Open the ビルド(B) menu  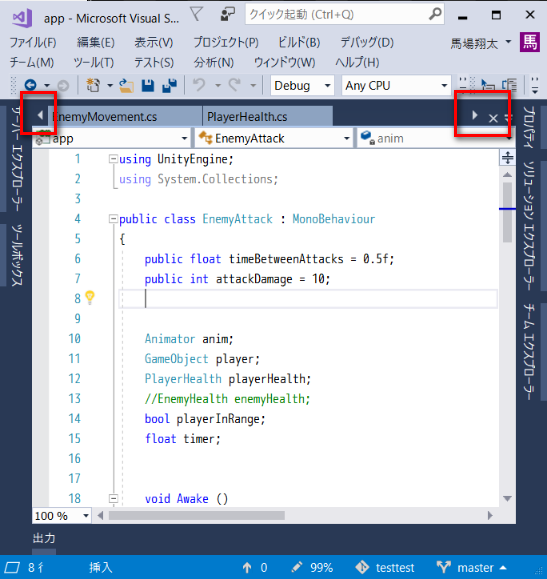tap(299, 42)
